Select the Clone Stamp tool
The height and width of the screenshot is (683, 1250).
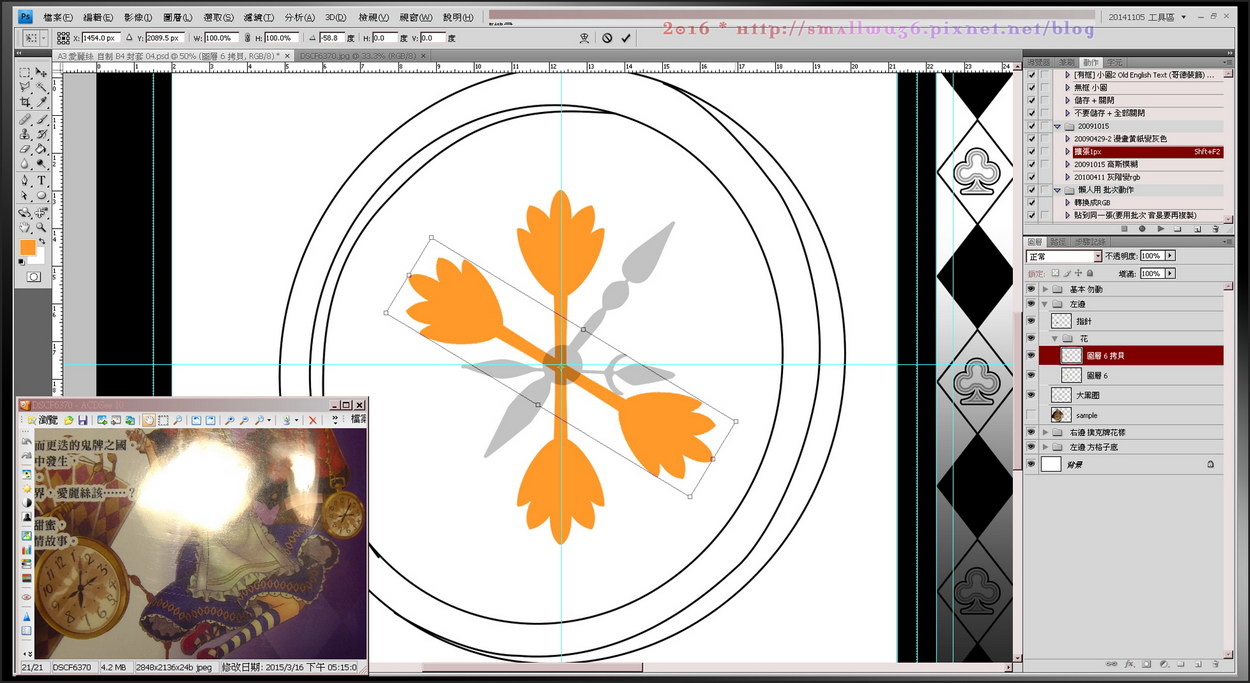[25, 134]
